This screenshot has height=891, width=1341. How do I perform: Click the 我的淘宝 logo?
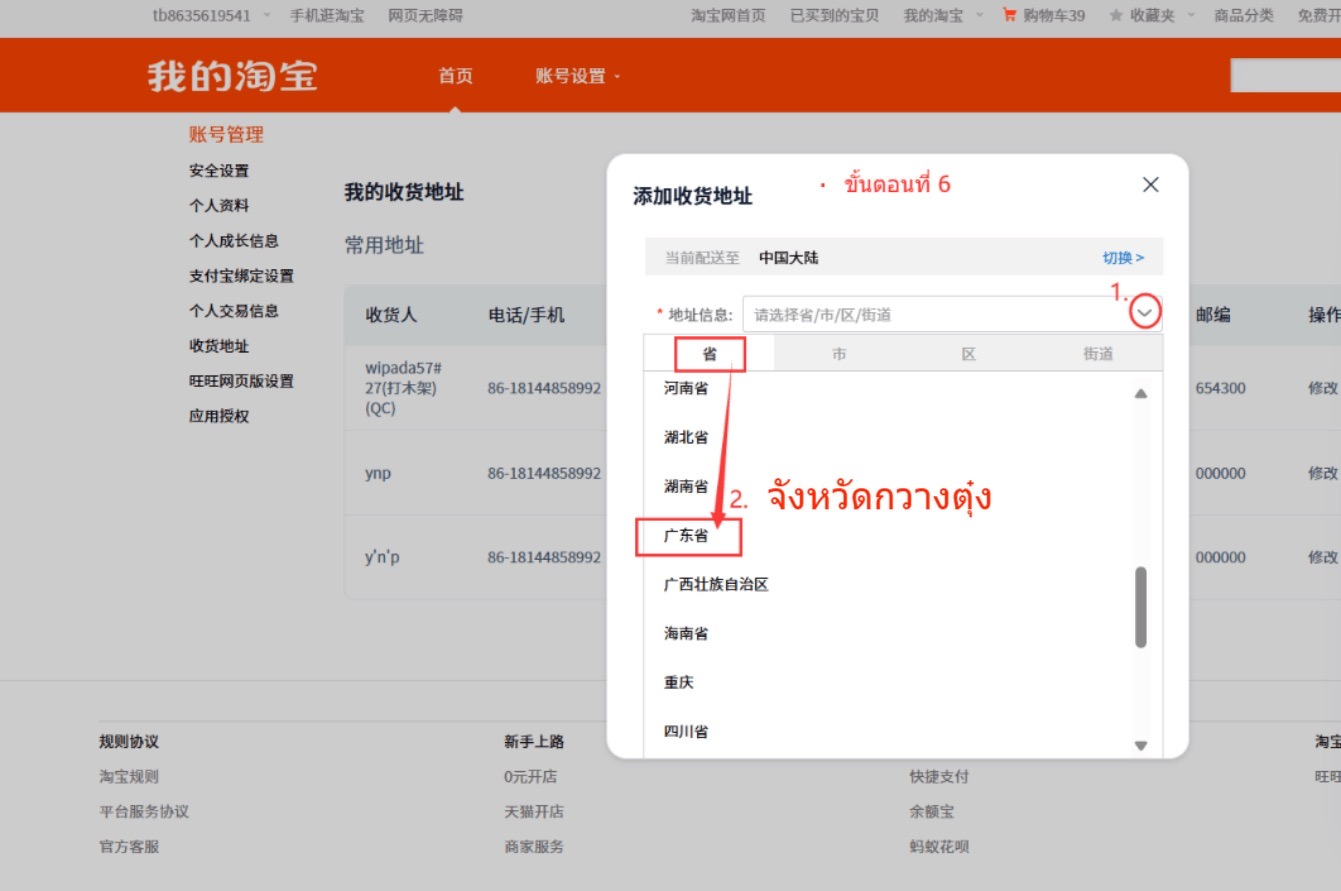pos(233,76)
